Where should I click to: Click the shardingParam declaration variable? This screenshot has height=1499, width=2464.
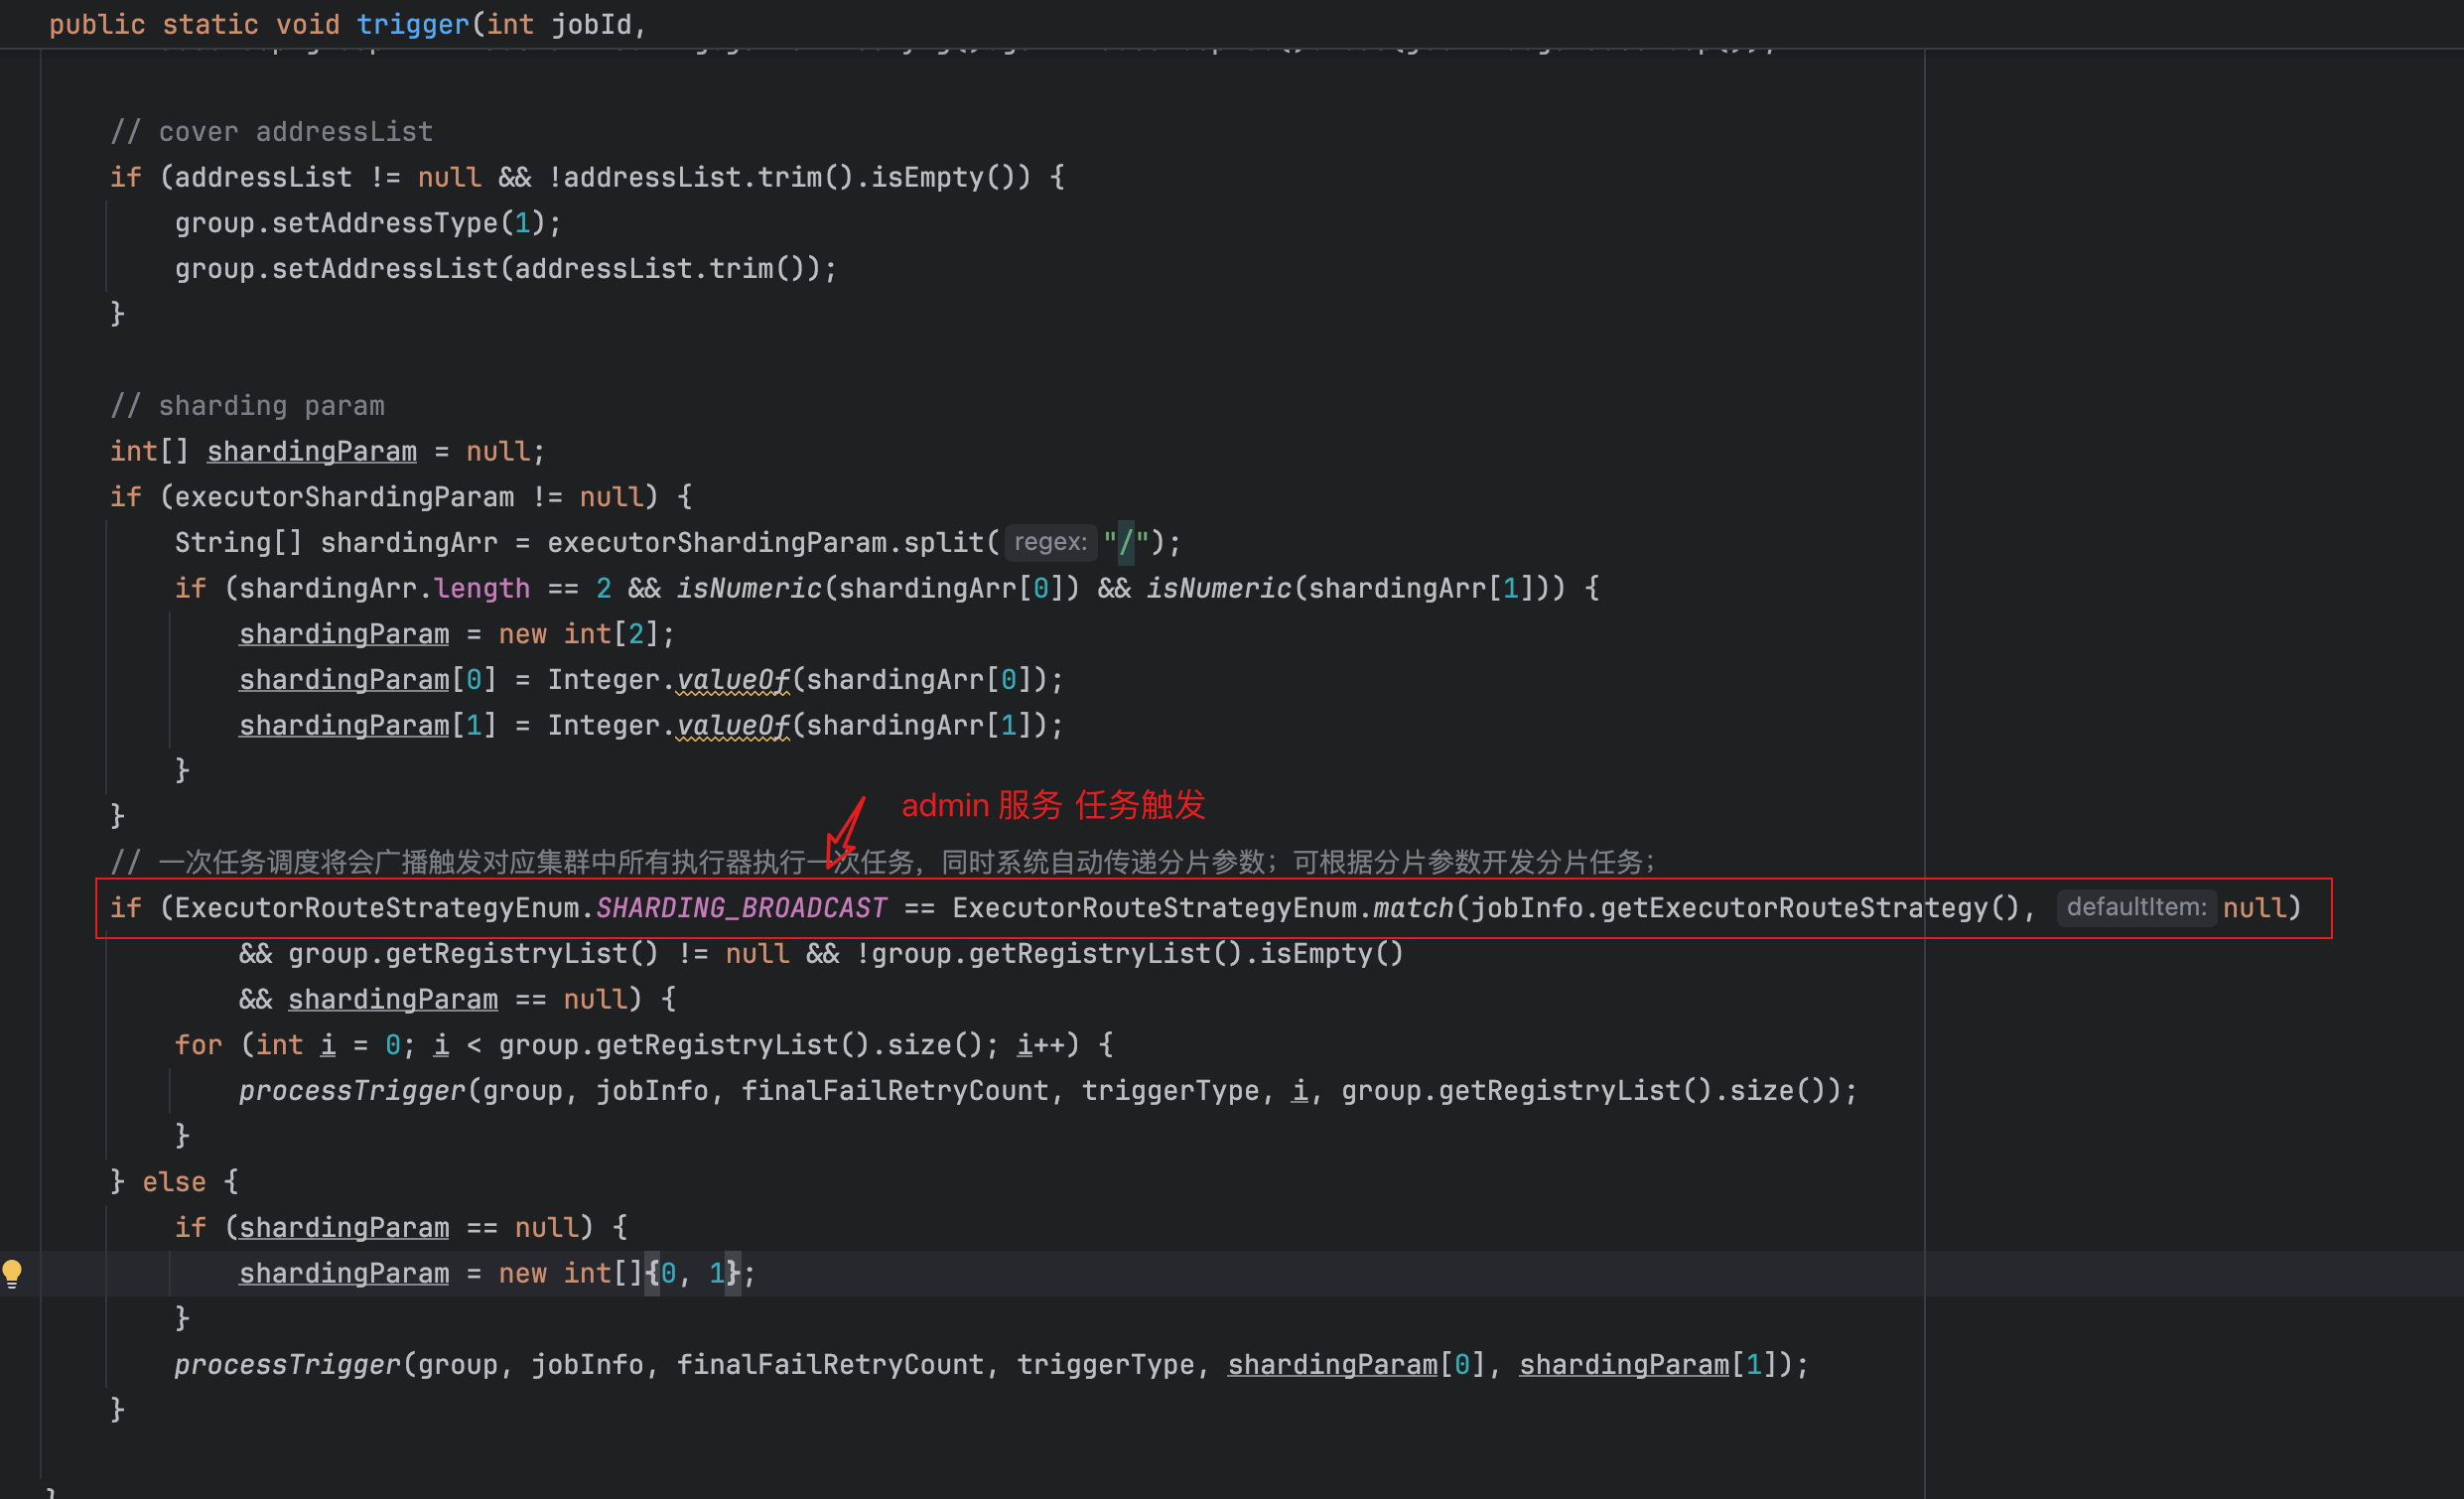click(x=312, y=452)
